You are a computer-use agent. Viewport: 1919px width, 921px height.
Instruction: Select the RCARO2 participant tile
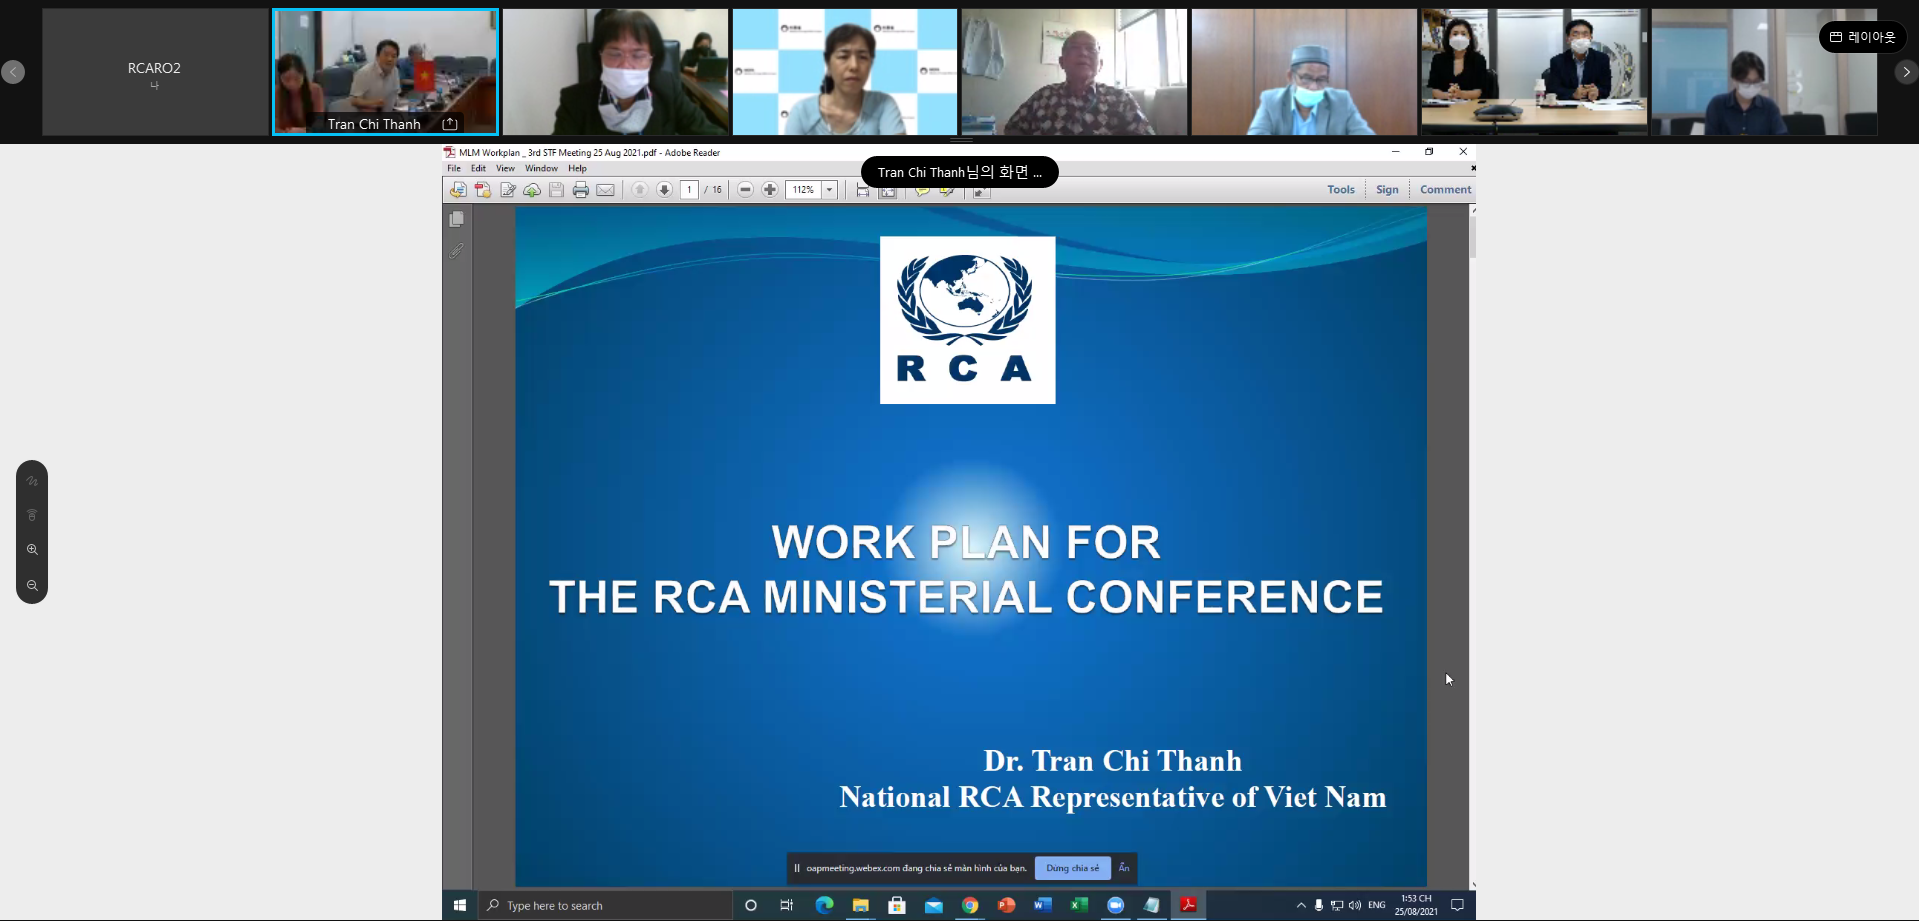(155, 72)
